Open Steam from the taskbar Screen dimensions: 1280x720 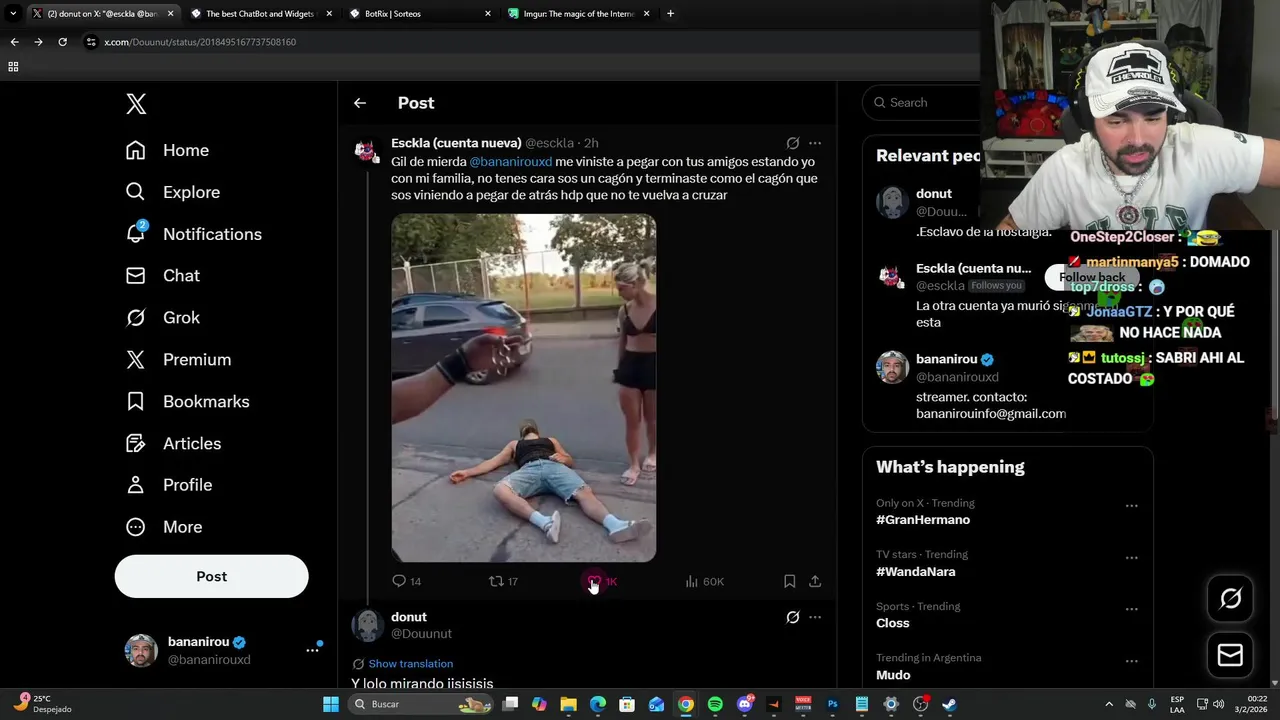(949, 704)
